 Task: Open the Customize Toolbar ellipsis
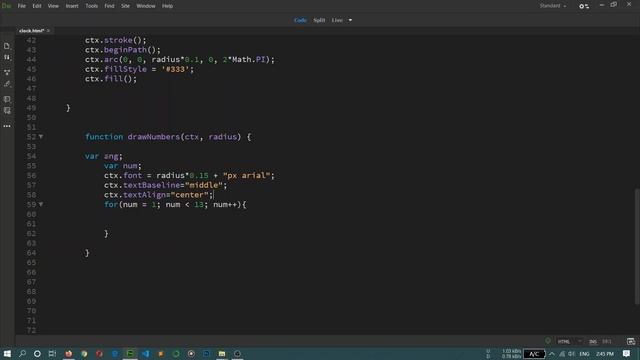[7, 126]
